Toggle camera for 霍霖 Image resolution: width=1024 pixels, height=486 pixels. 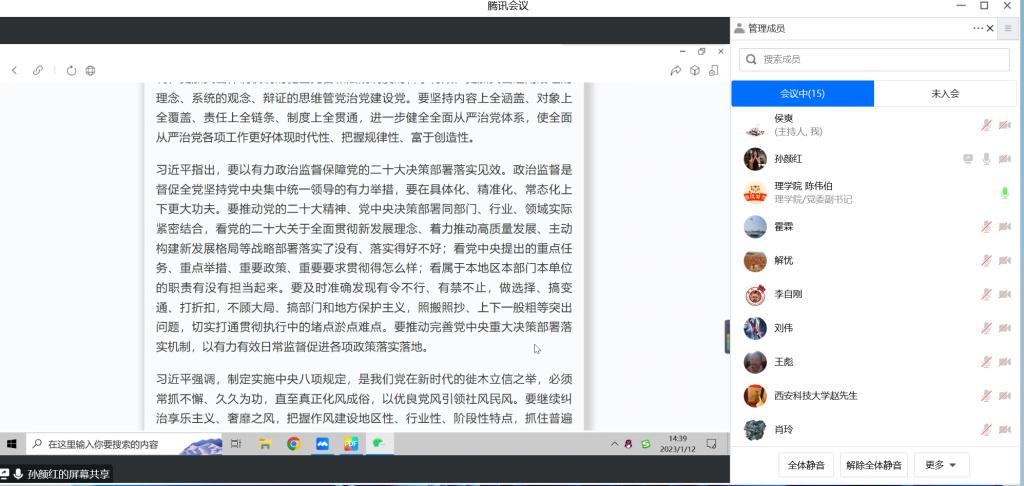click(x=1005, y=227)
